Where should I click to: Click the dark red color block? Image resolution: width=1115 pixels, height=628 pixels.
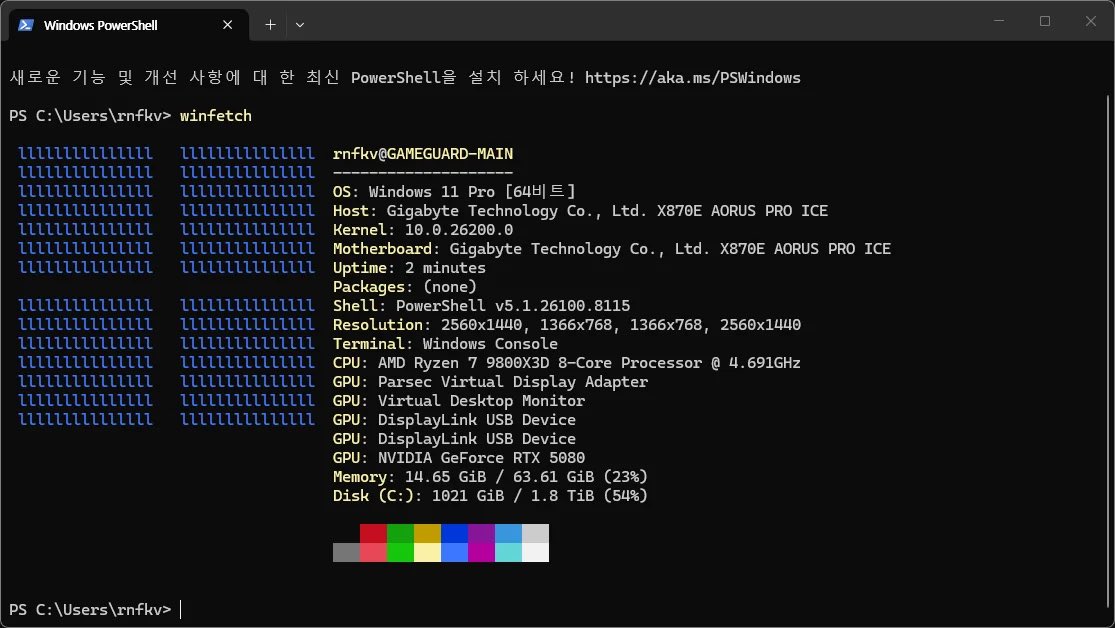[373, 533]
